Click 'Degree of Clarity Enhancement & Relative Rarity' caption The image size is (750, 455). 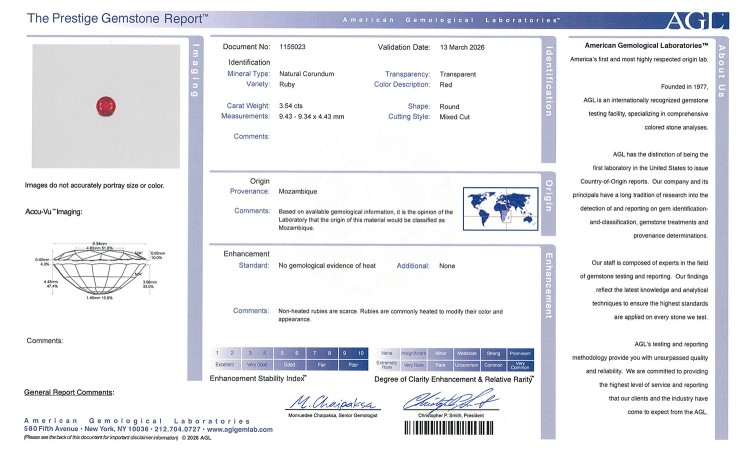coord(453,379)
